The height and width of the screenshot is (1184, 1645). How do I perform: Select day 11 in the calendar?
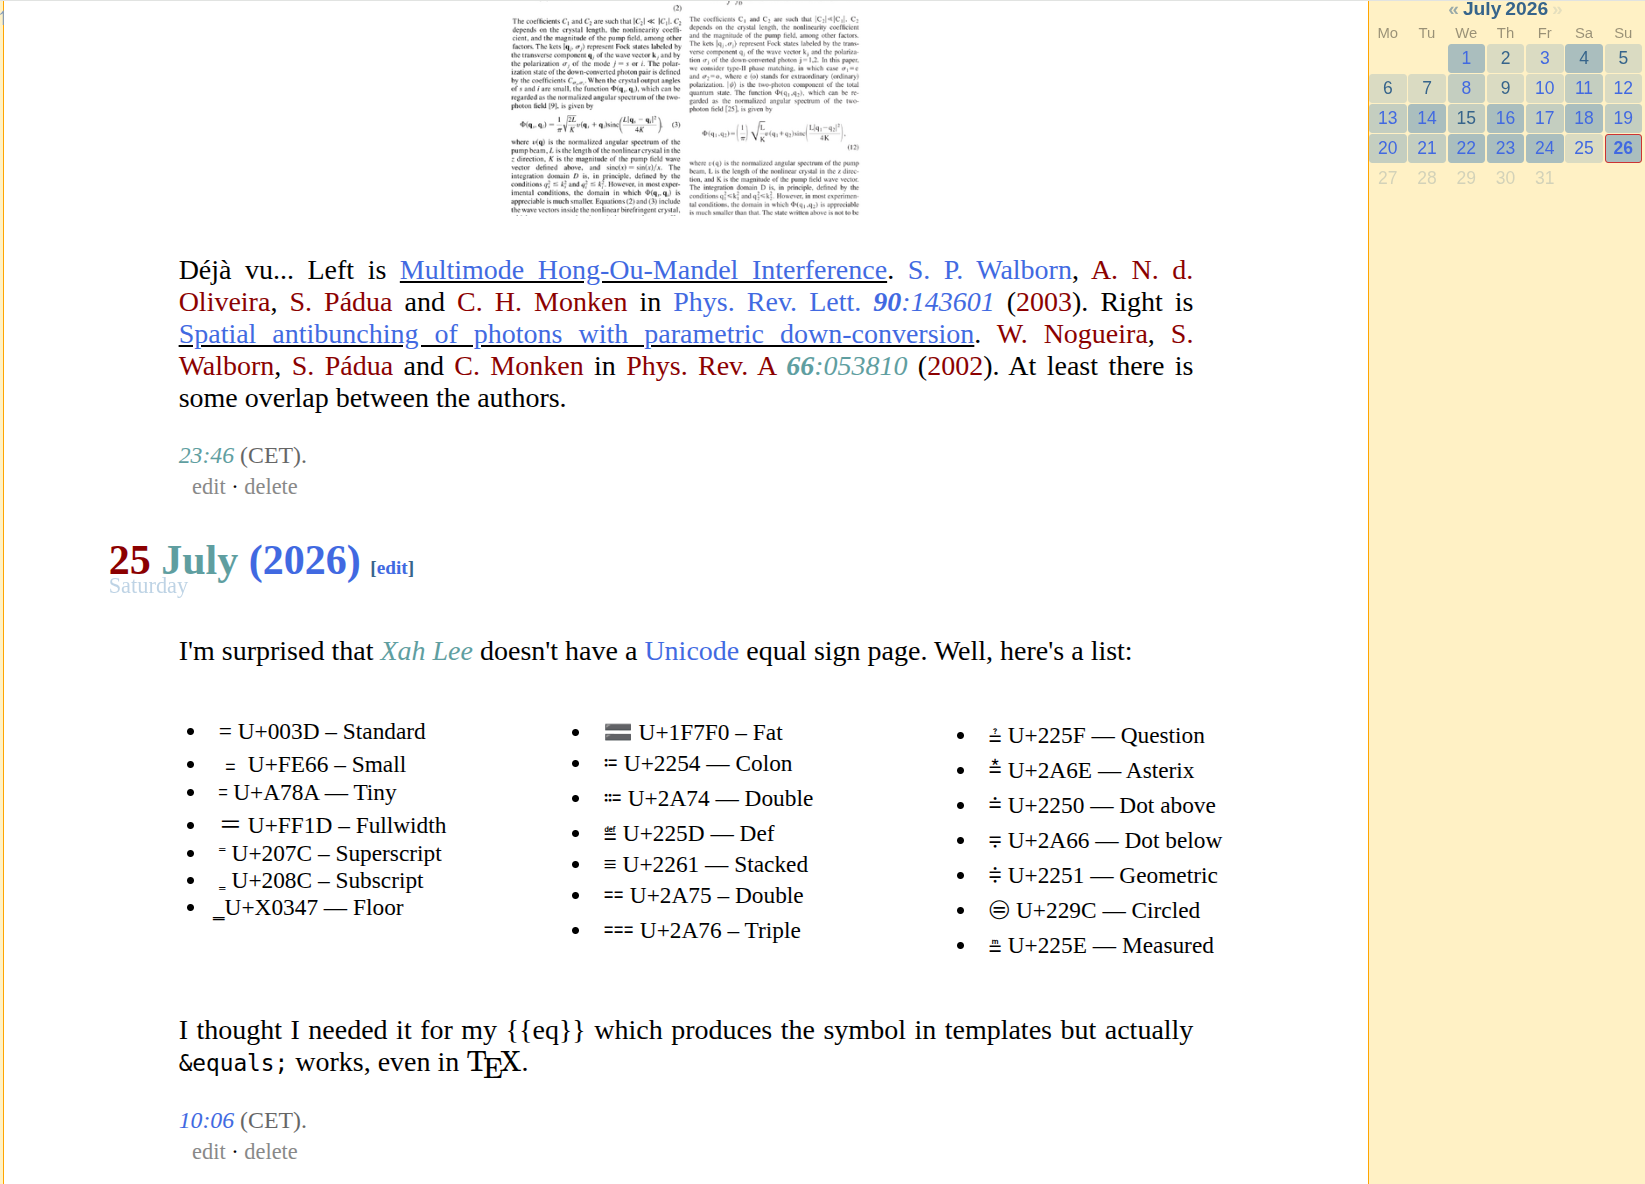(x=1584, y=88)
